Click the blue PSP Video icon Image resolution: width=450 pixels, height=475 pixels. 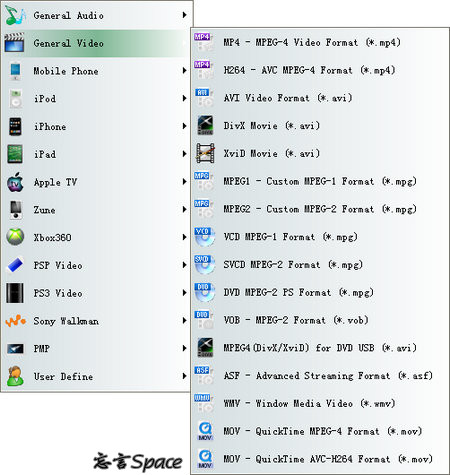(x=15, y=265)
